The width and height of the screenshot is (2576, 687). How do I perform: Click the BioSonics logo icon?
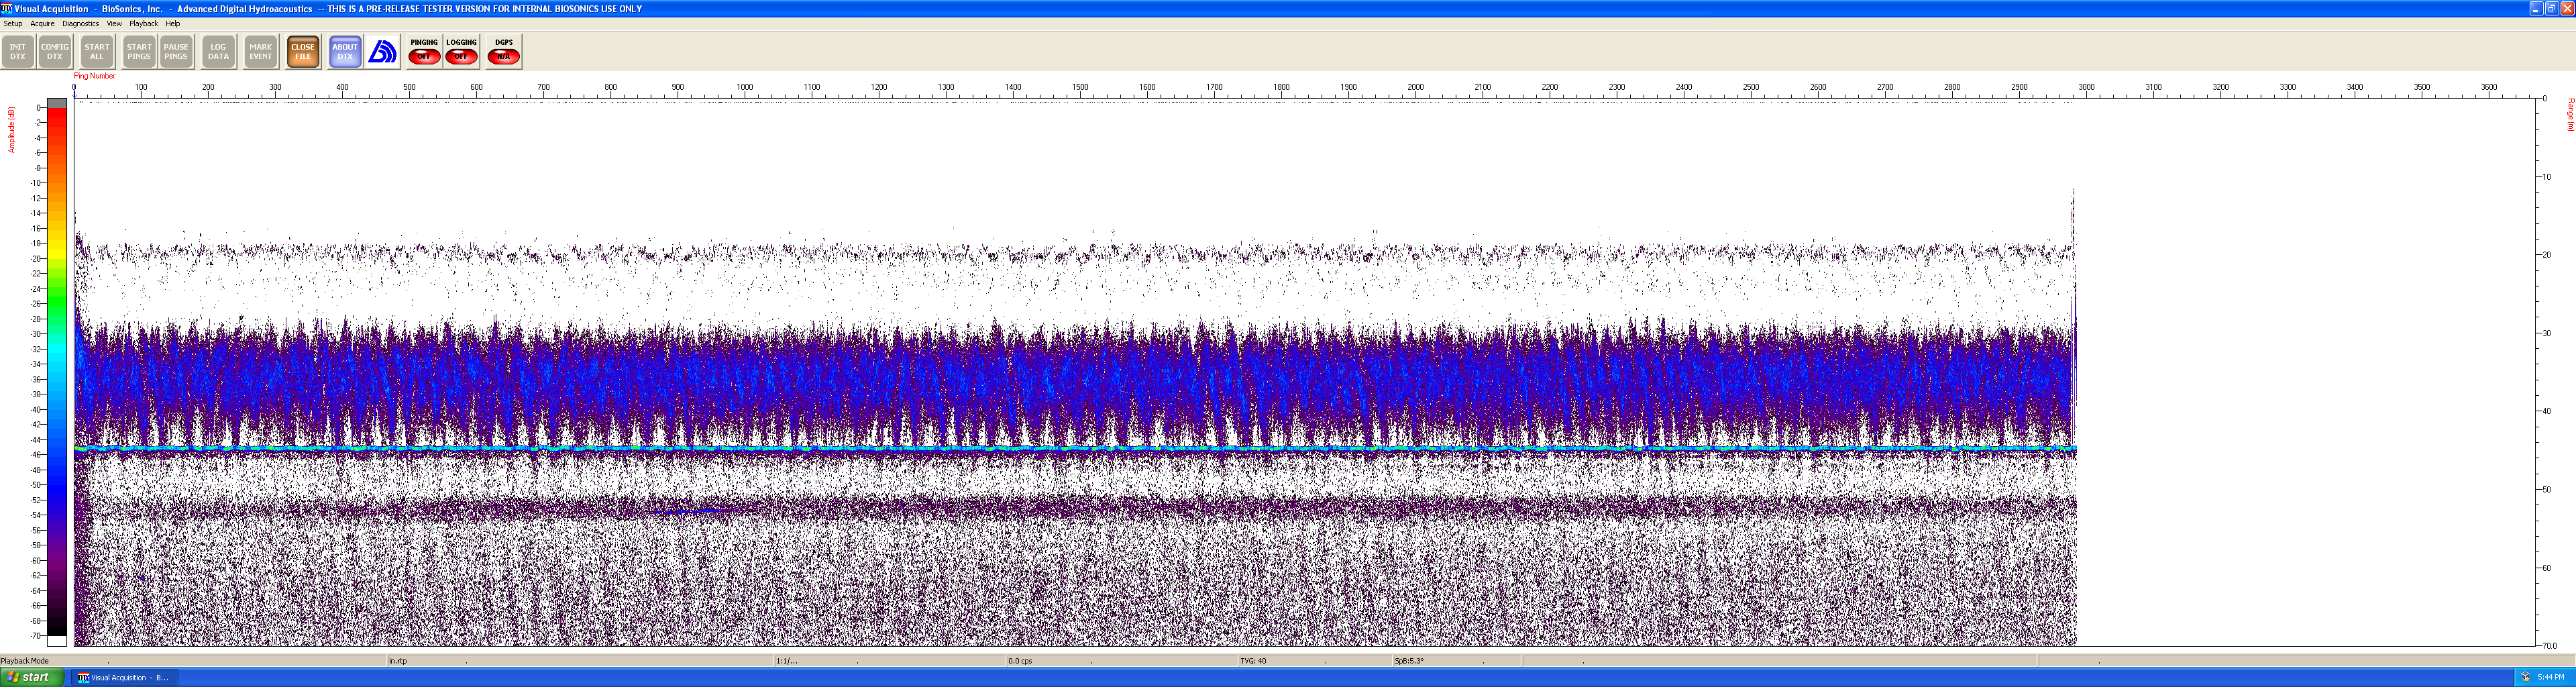click(x=382, y=52)
